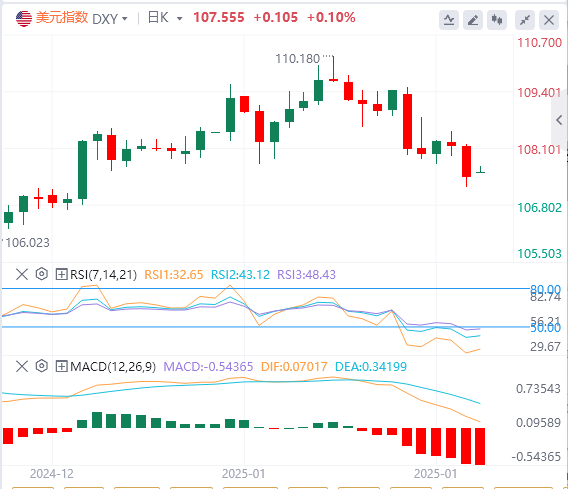
Task: Click the 2024-12 date axis label
Action: pos(52,473)
